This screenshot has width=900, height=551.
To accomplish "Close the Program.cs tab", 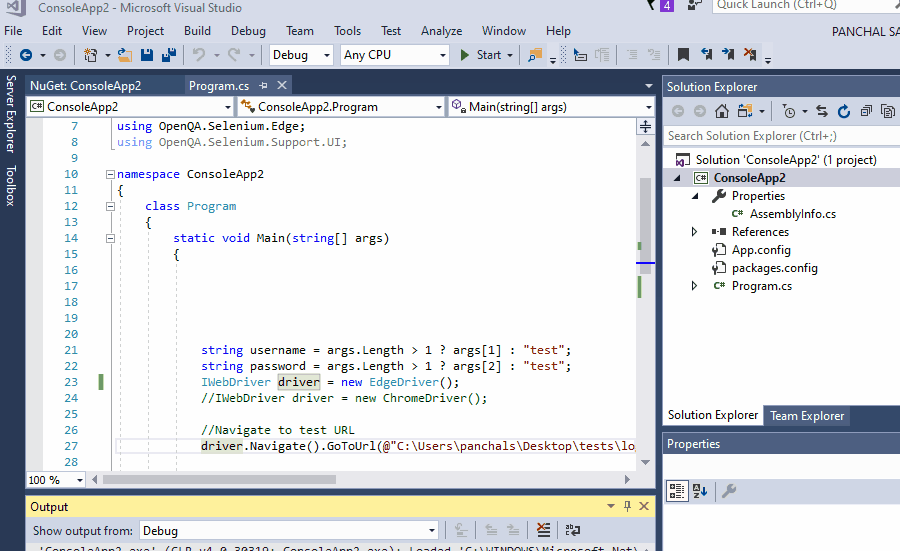I will 282,86.
